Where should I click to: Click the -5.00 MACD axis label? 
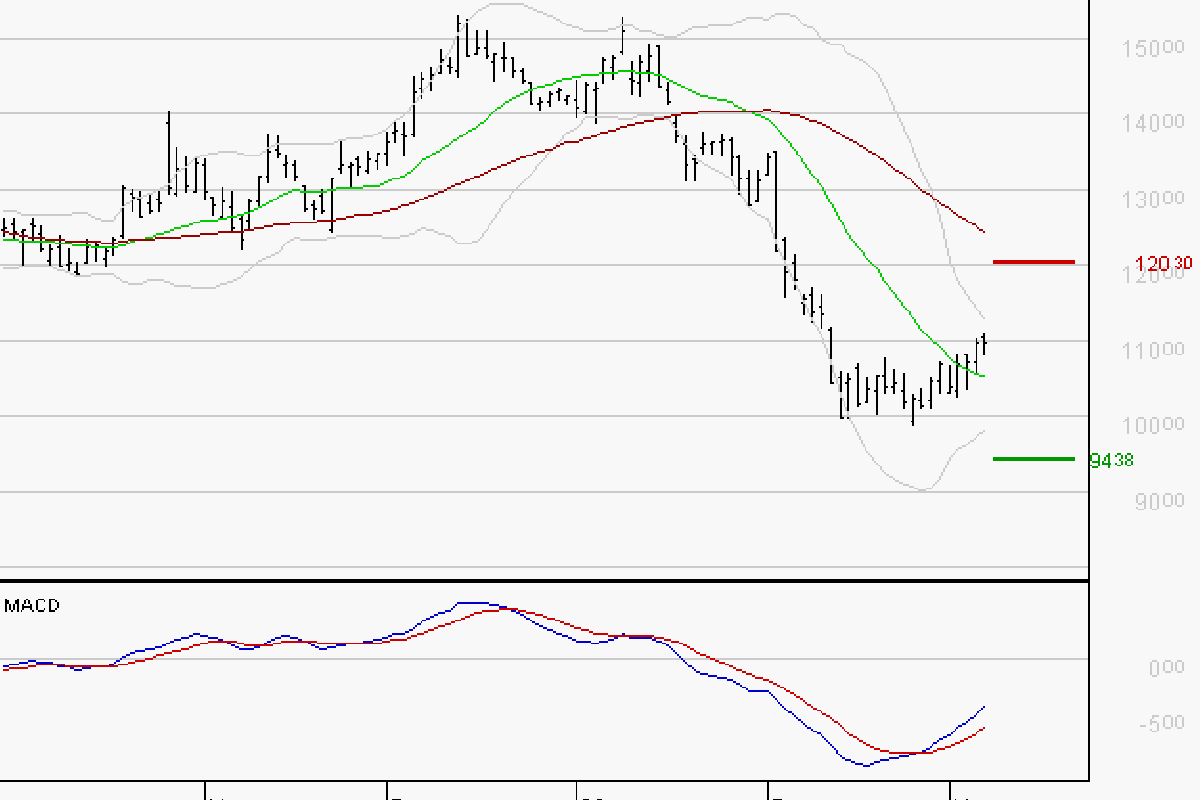tap(1163, 723)
